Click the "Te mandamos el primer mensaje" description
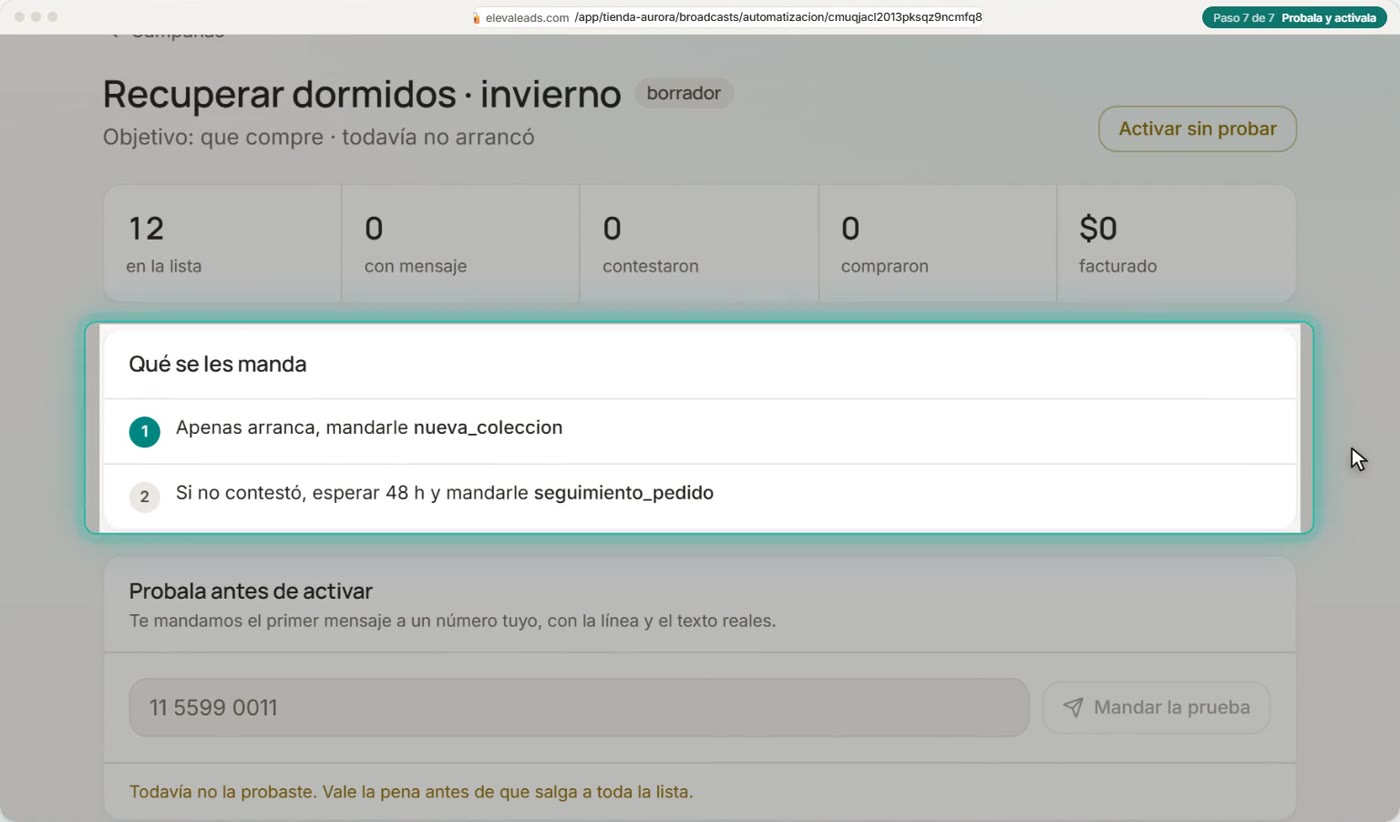 452,621
